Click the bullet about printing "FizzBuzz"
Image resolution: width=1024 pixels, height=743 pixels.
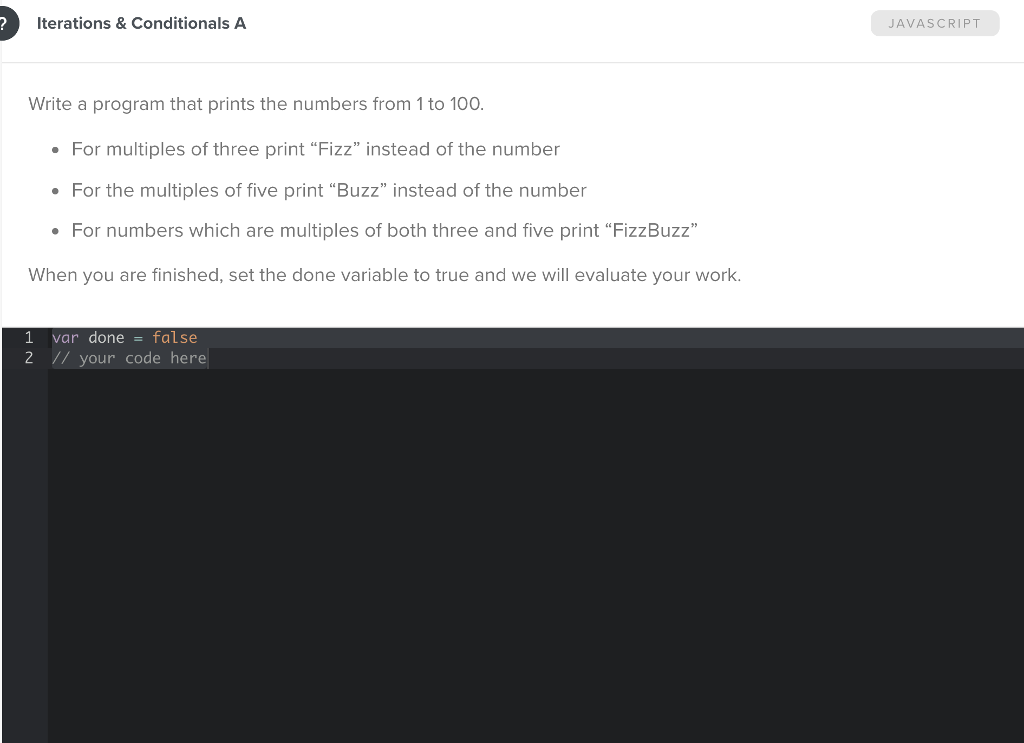point(384,230)
